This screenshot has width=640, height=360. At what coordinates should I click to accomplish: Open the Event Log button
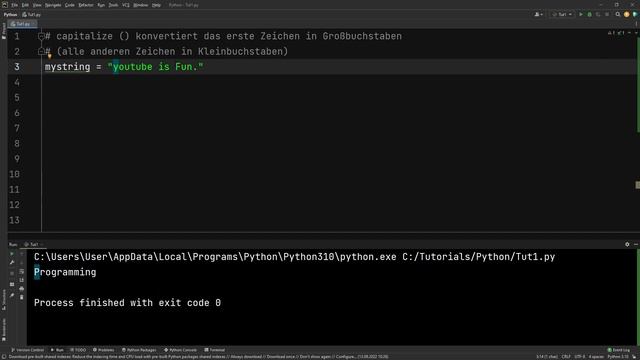click(619, 350)
